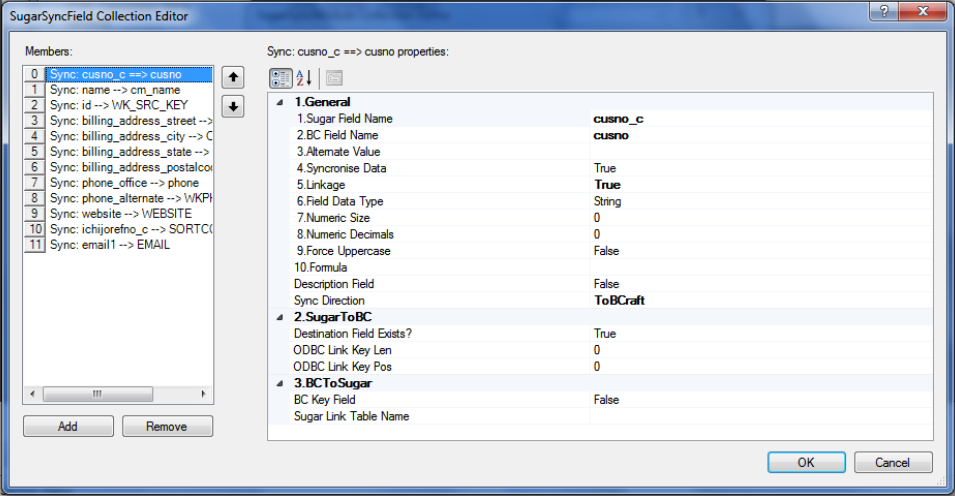Click the 6.Field Data Type label
Image resolution: width=955 pixels, height=496 pixels.
[x=340, y=201]
